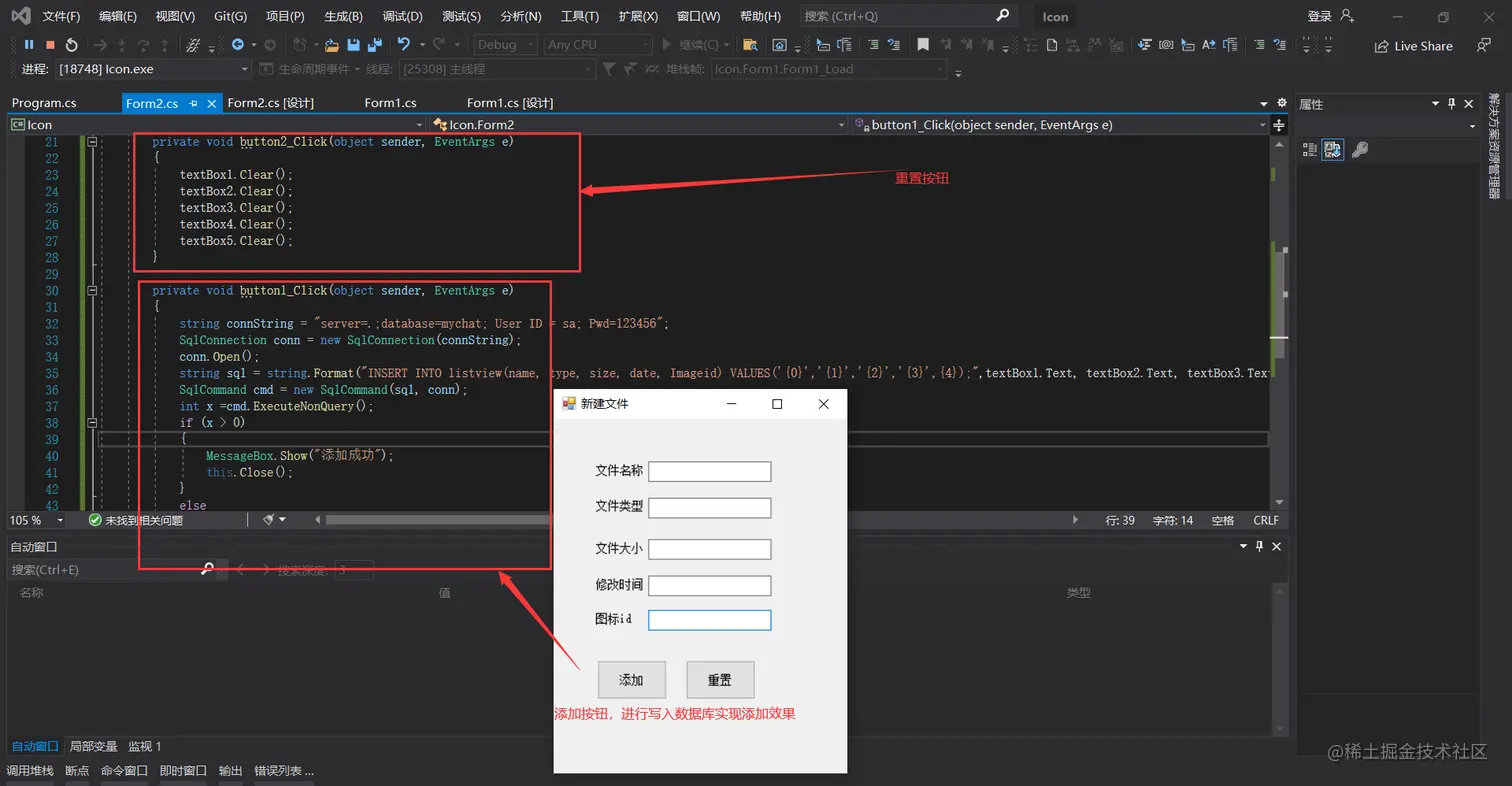Viewport: 1512px width, 786px height.
Task: Open a file using the folder icon
Action: 330,45
